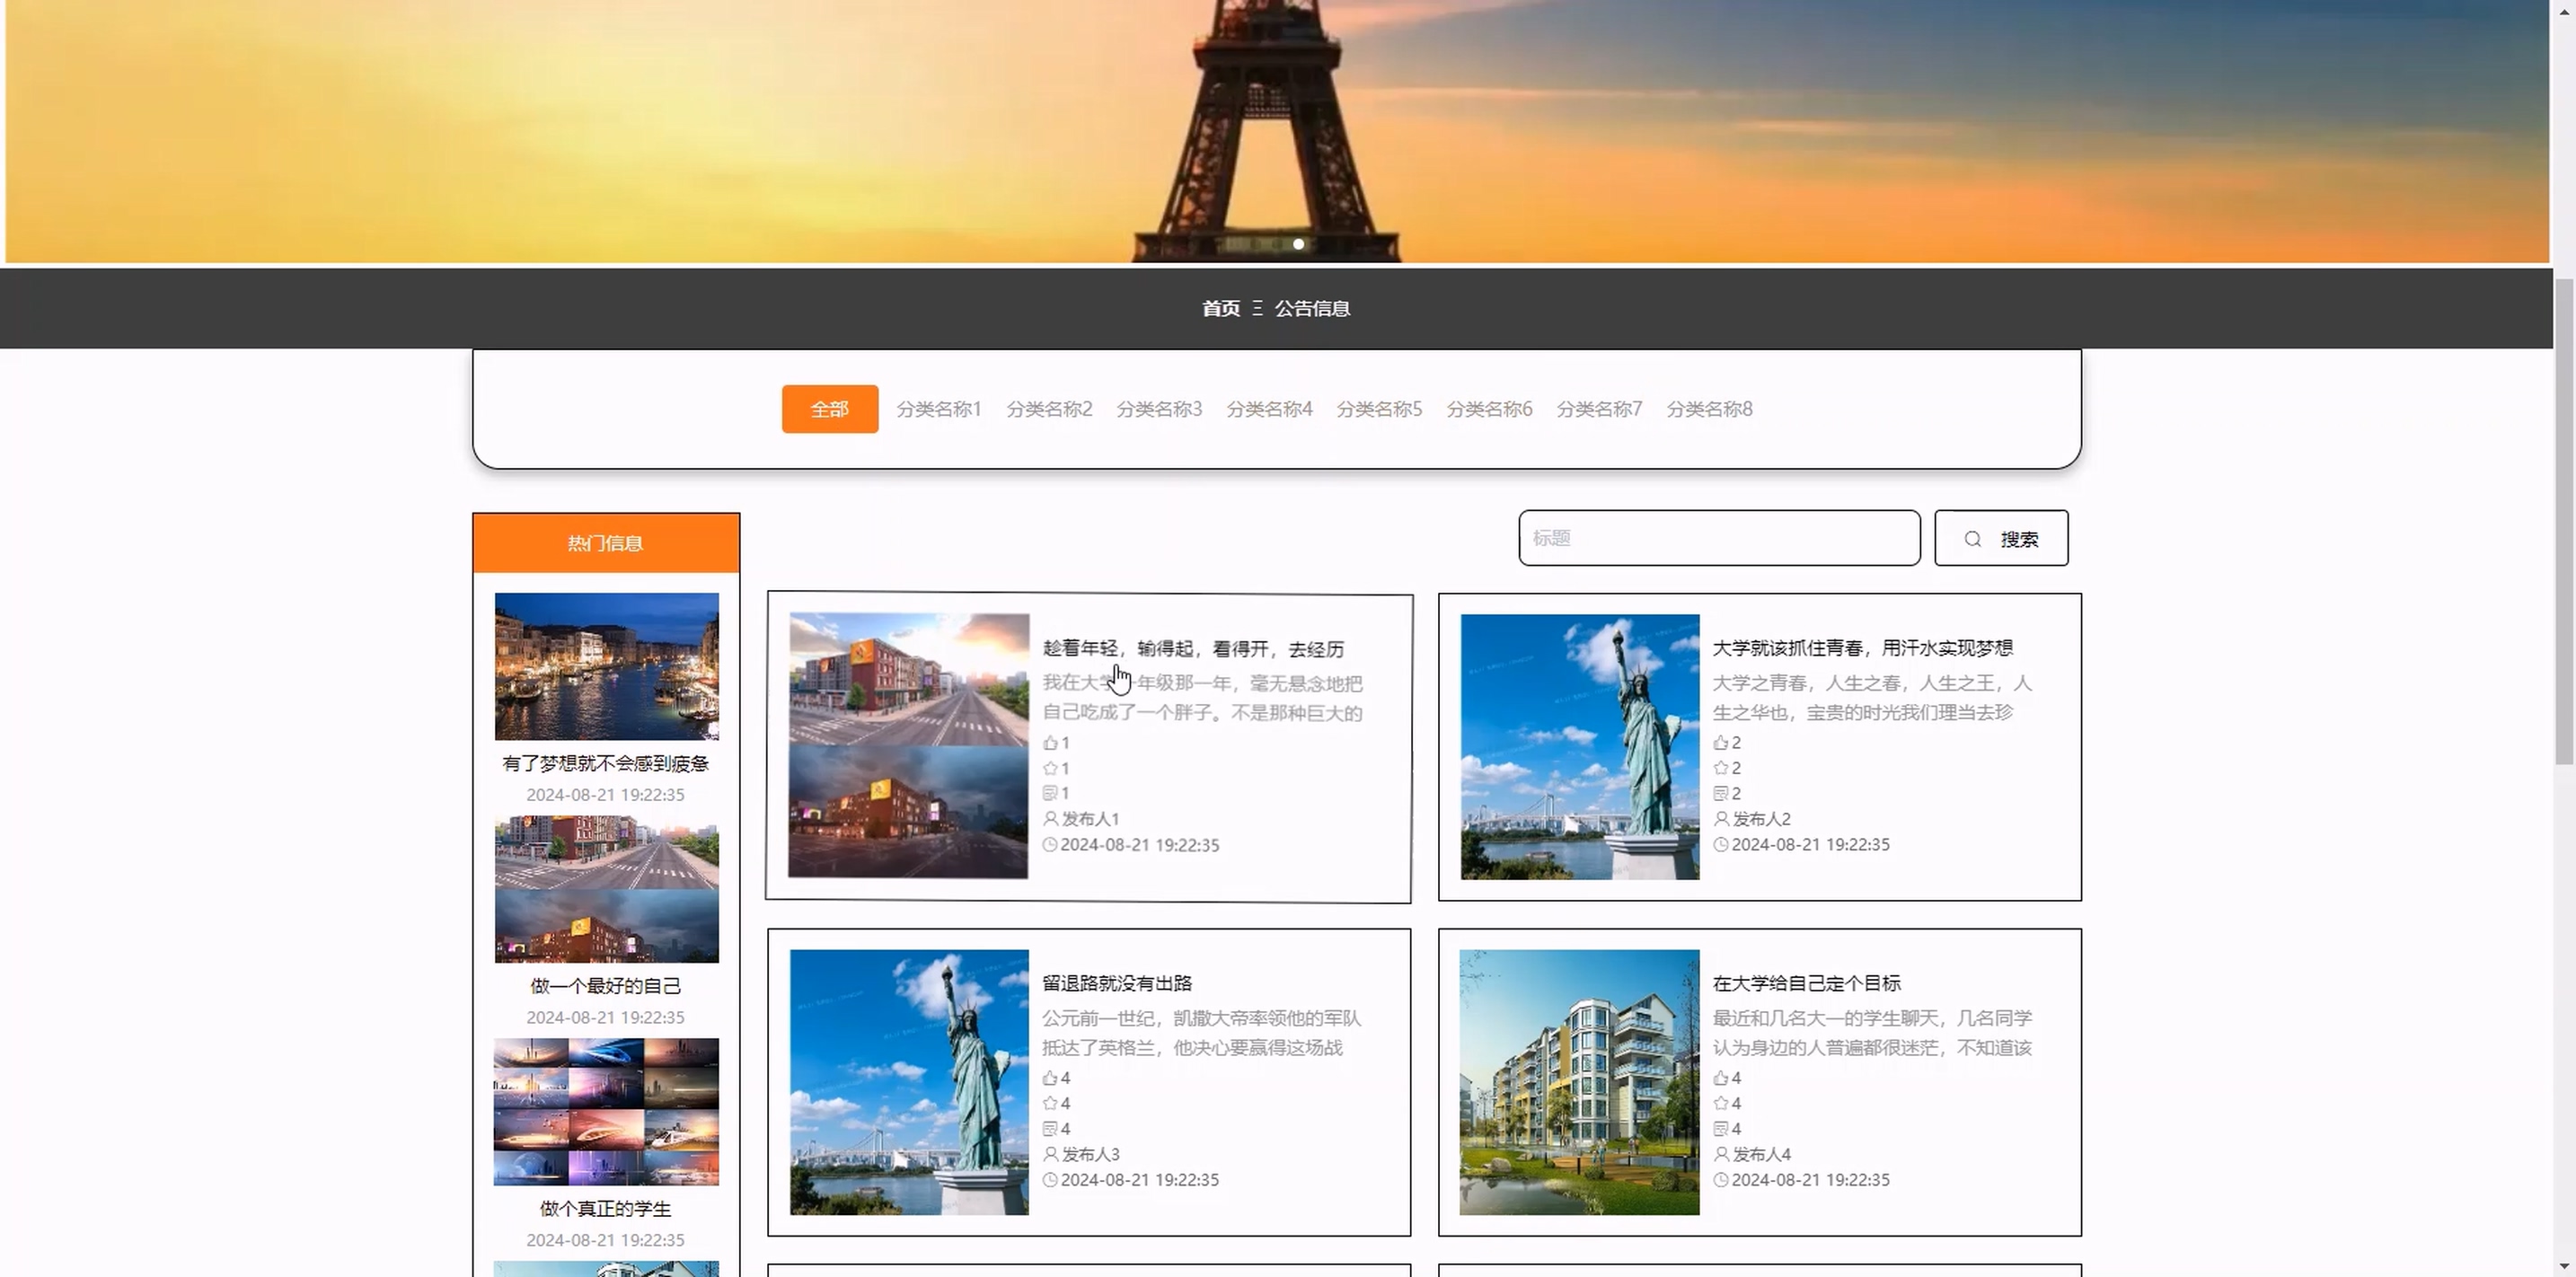Switch to 分类名称3 category
The height and width of the screenshot is (1277, 2576).
point(1158,409)
